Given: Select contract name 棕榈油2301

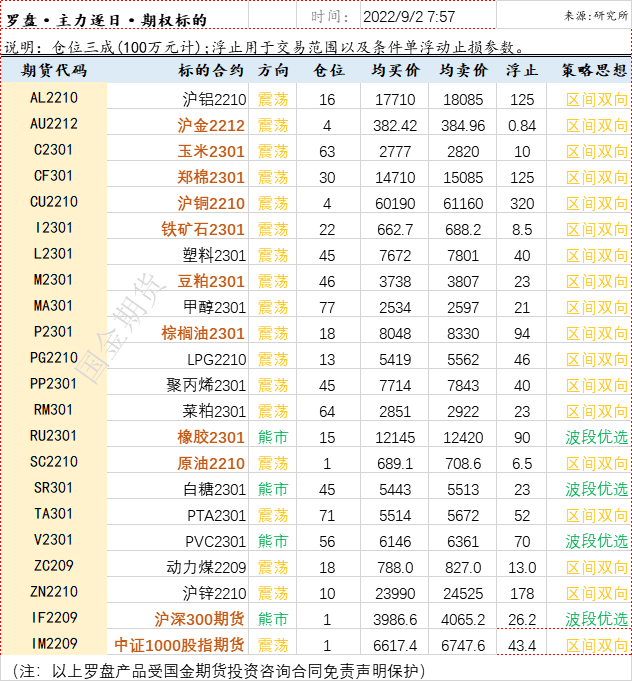Looking at the screenshot, I should tap(203, 334).
